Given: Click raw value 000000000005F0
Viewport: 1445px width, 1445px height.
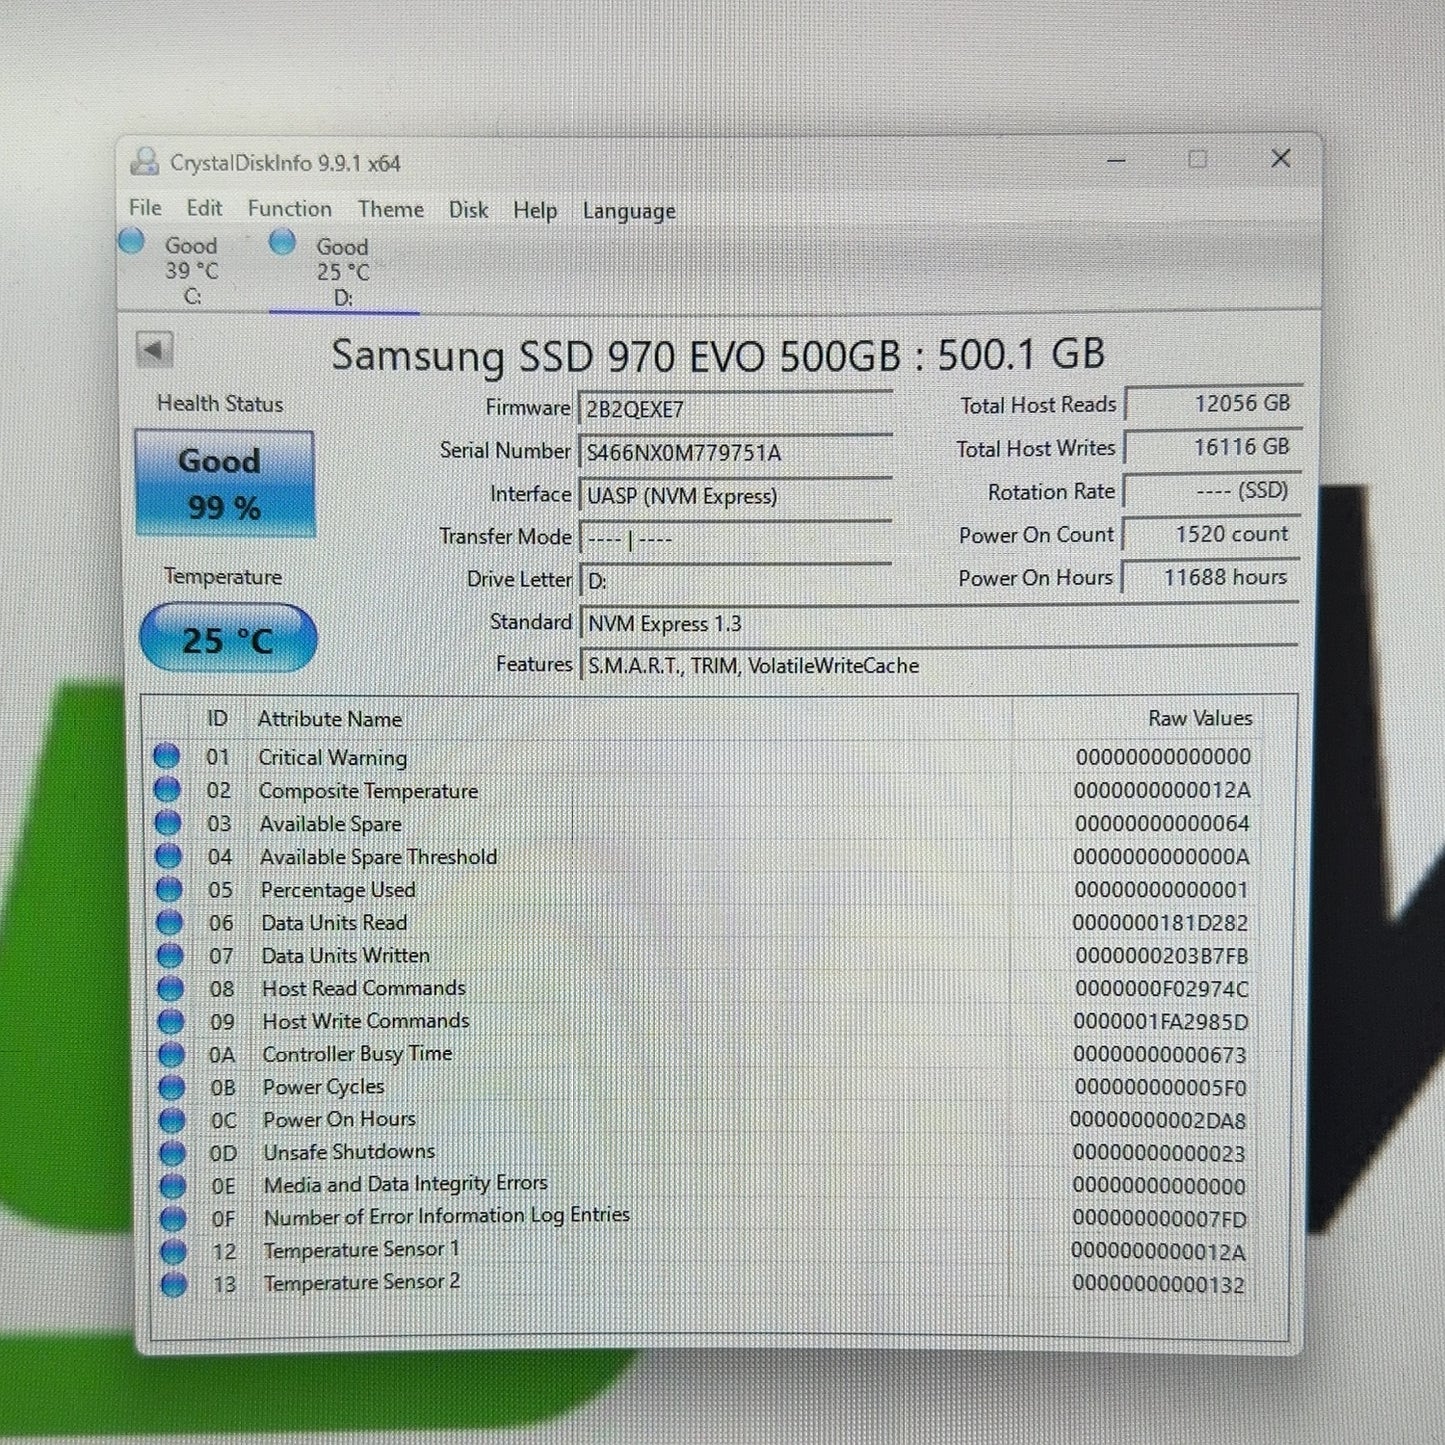Looking at the screenshot, I should (x=1160, y=1087).
